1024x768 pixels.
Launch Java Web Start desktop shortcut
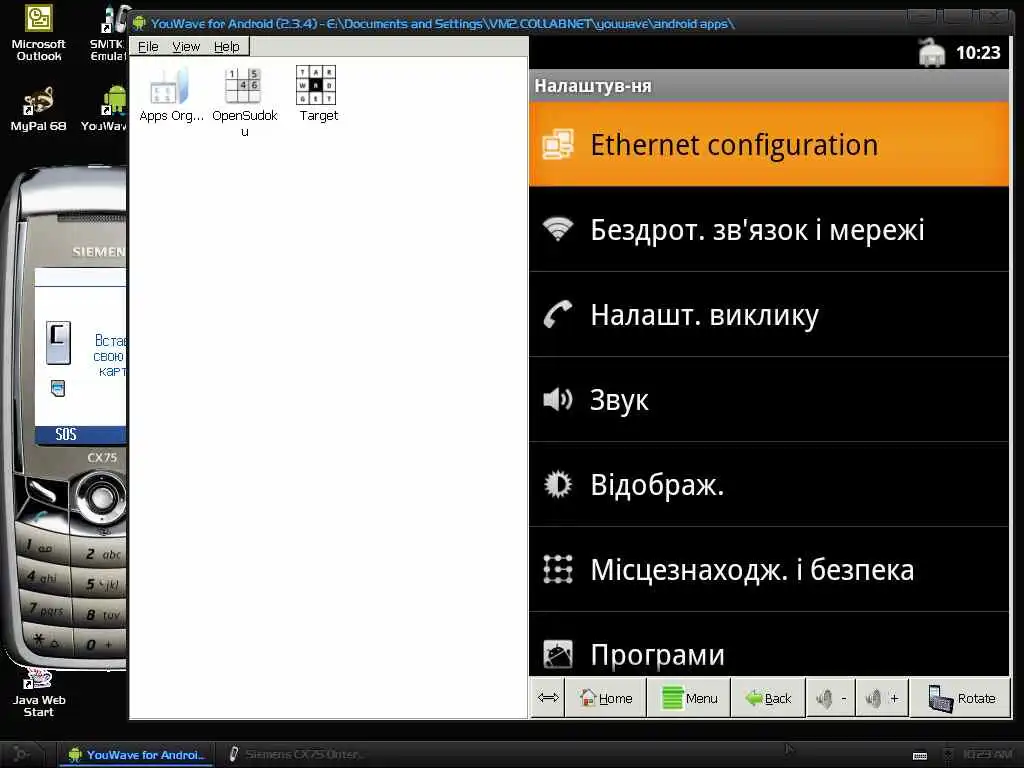coord(39,694)
